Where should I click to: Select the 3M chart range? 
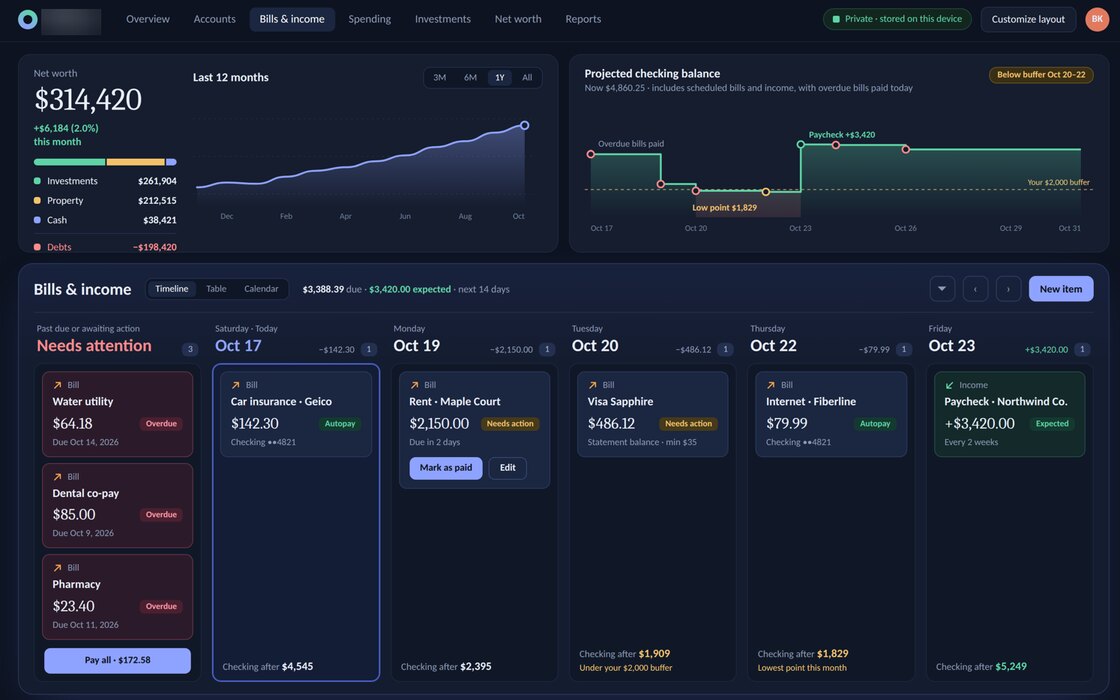[439, 77]
